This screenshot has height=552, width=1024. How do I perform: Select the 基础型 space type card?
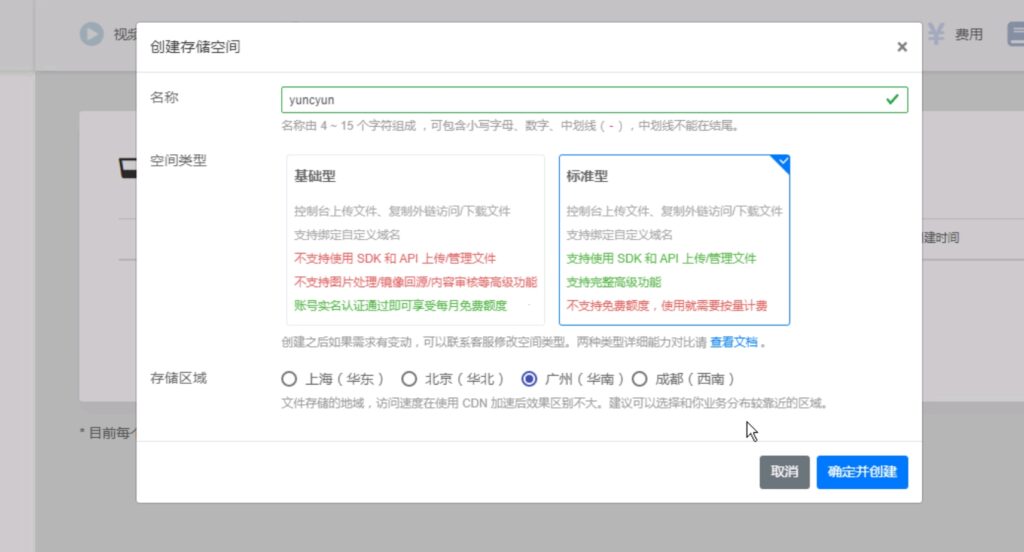tap(415, 240)
